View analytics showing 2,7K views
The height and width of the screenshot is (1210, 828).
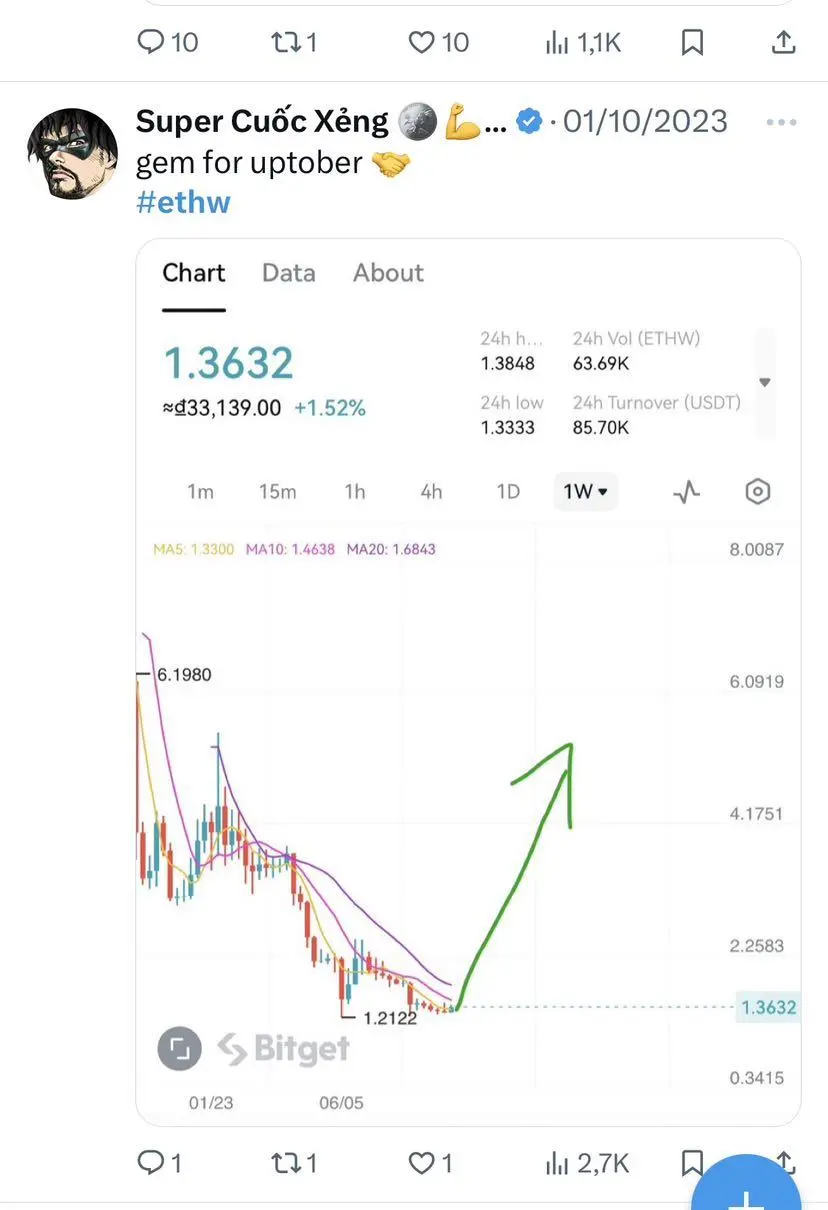(x=587, y=1163)
